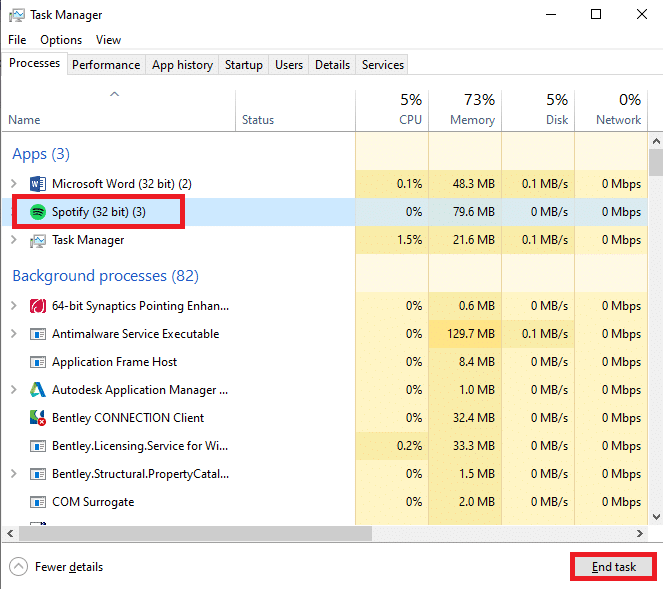Click Bentley CONNECTION's 32.4 MB memory value
The width and height of the screenshot is (663, 589).
pos(474,418)
